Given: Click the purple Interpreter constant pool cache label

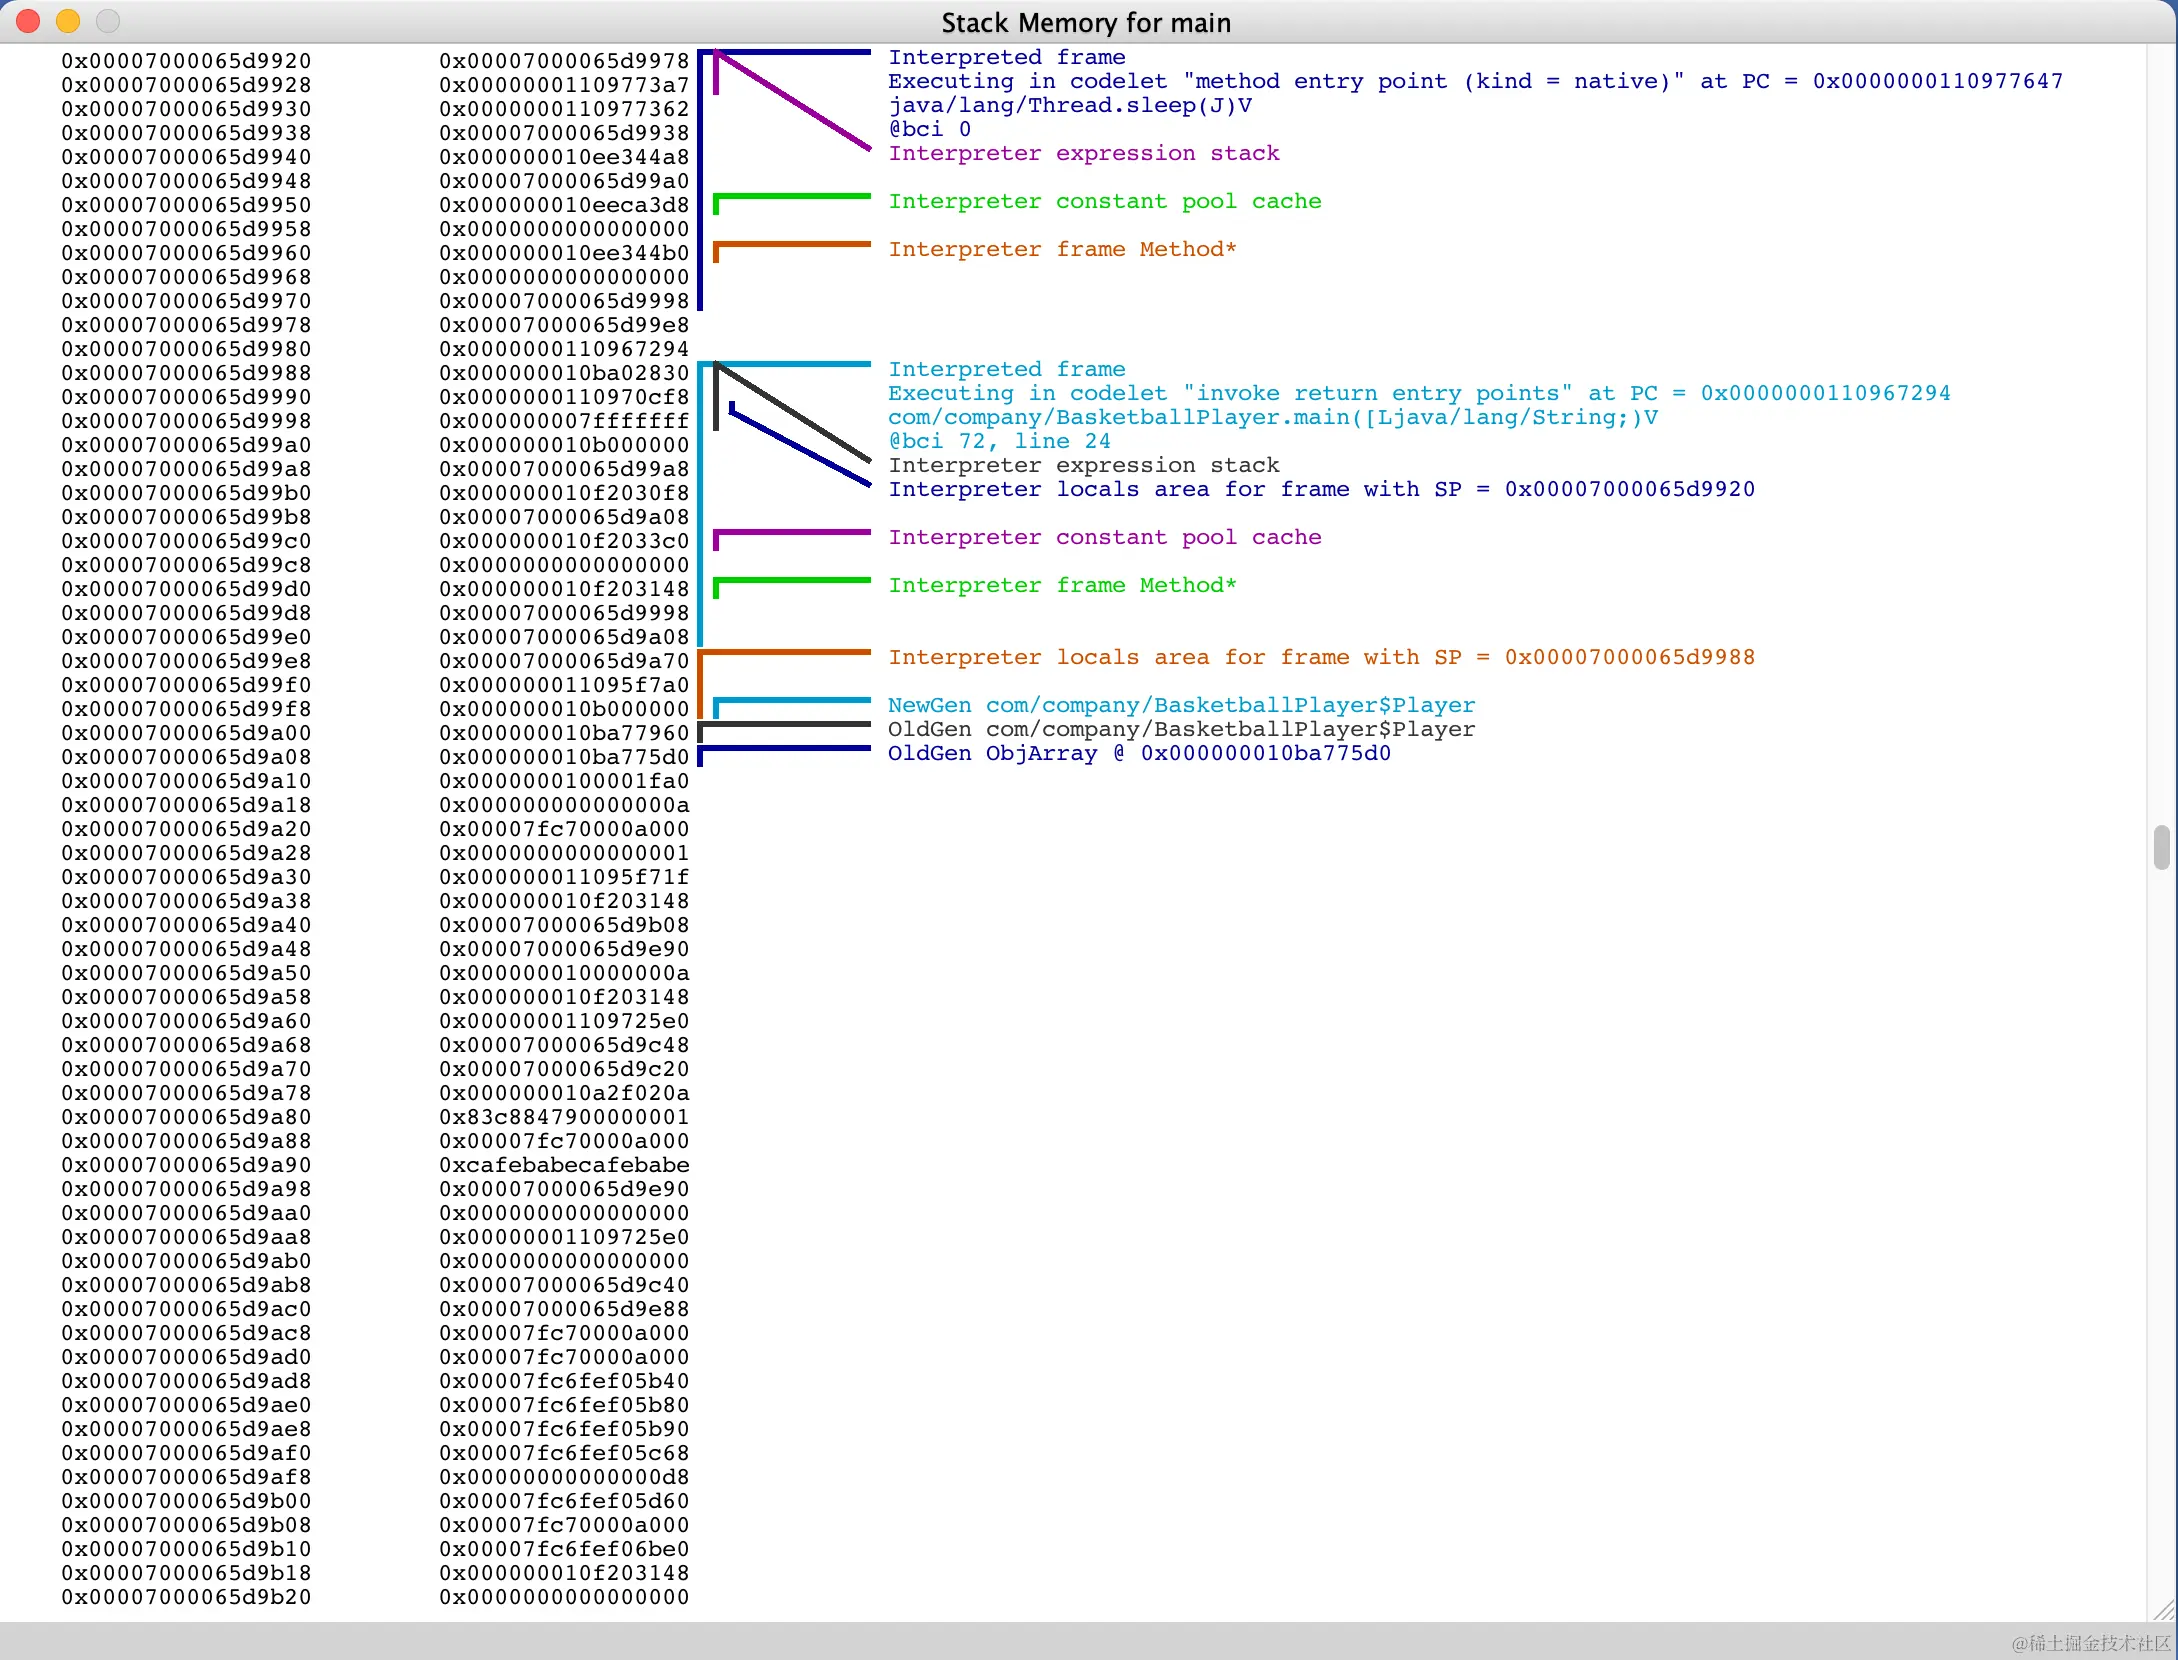Looking at the screenshot, I should tap(1105, 537).
